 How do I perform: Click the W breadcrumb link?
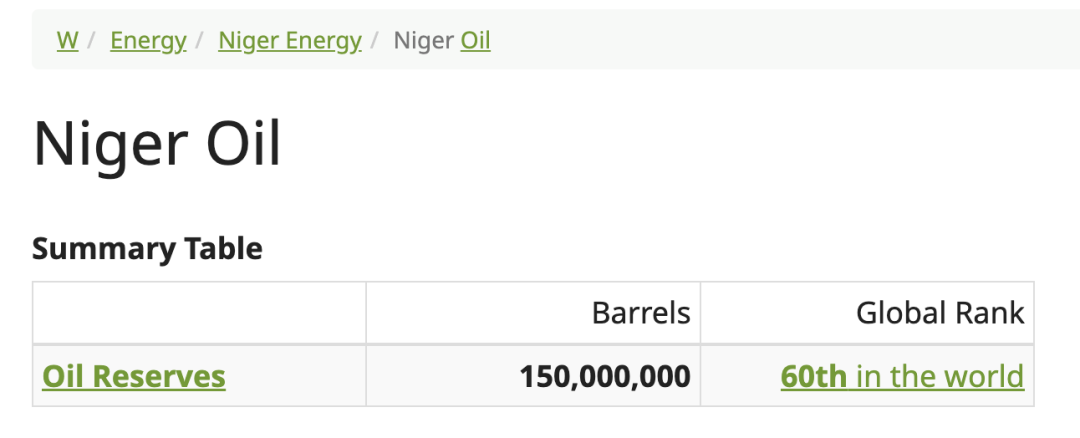pos(67,41)
